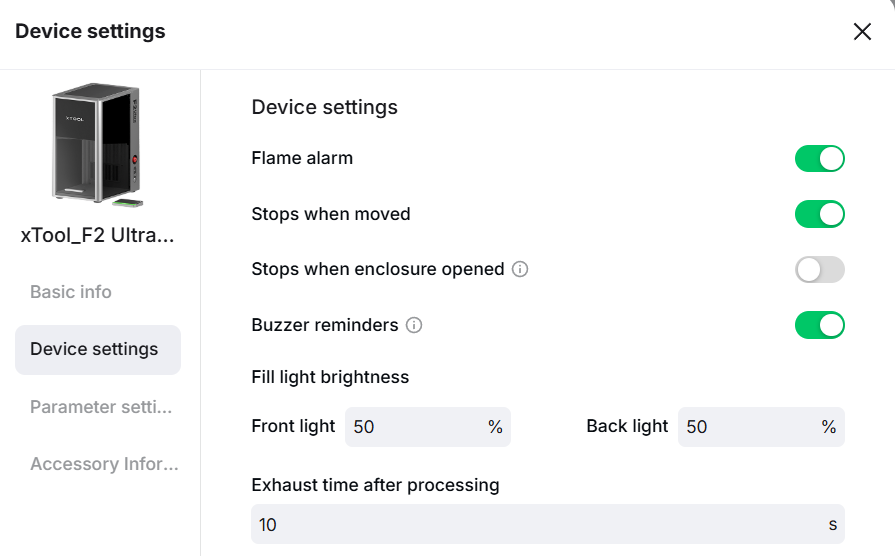895x556 pixels.
Task: Click info icon next to Buzzer reminders
Action: (414, 326)
